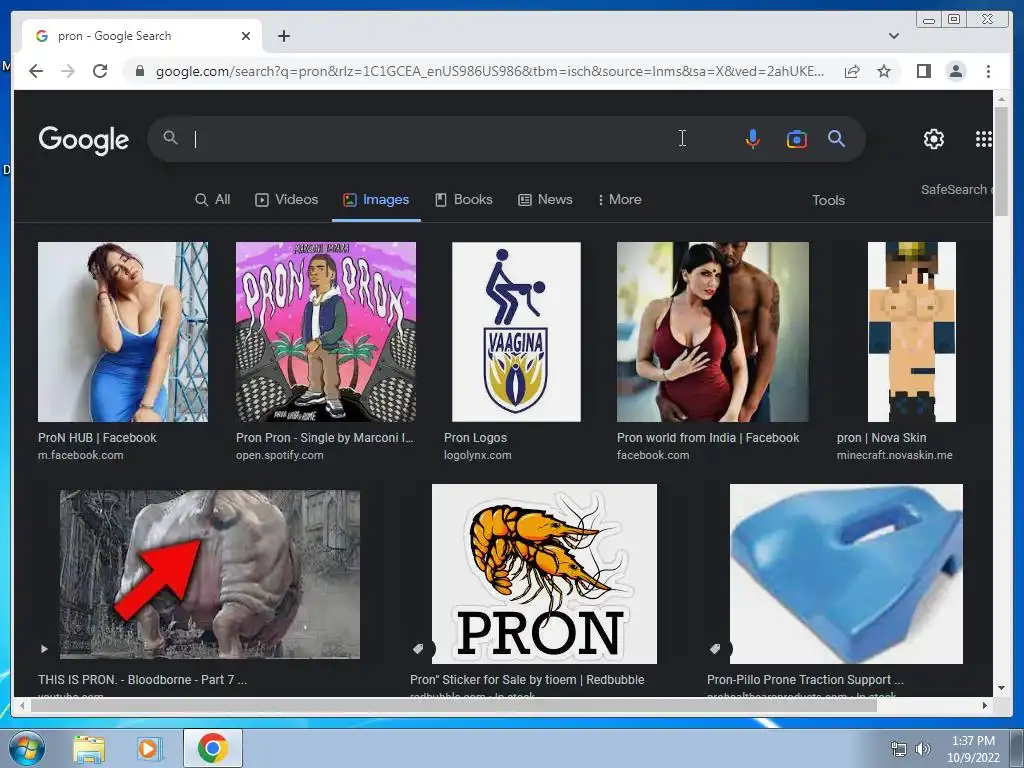Open a new tab with plus button
Image resolution: width=1024 pixels, height=768 pixels.
pyautogui.click(x=283, y=36)
